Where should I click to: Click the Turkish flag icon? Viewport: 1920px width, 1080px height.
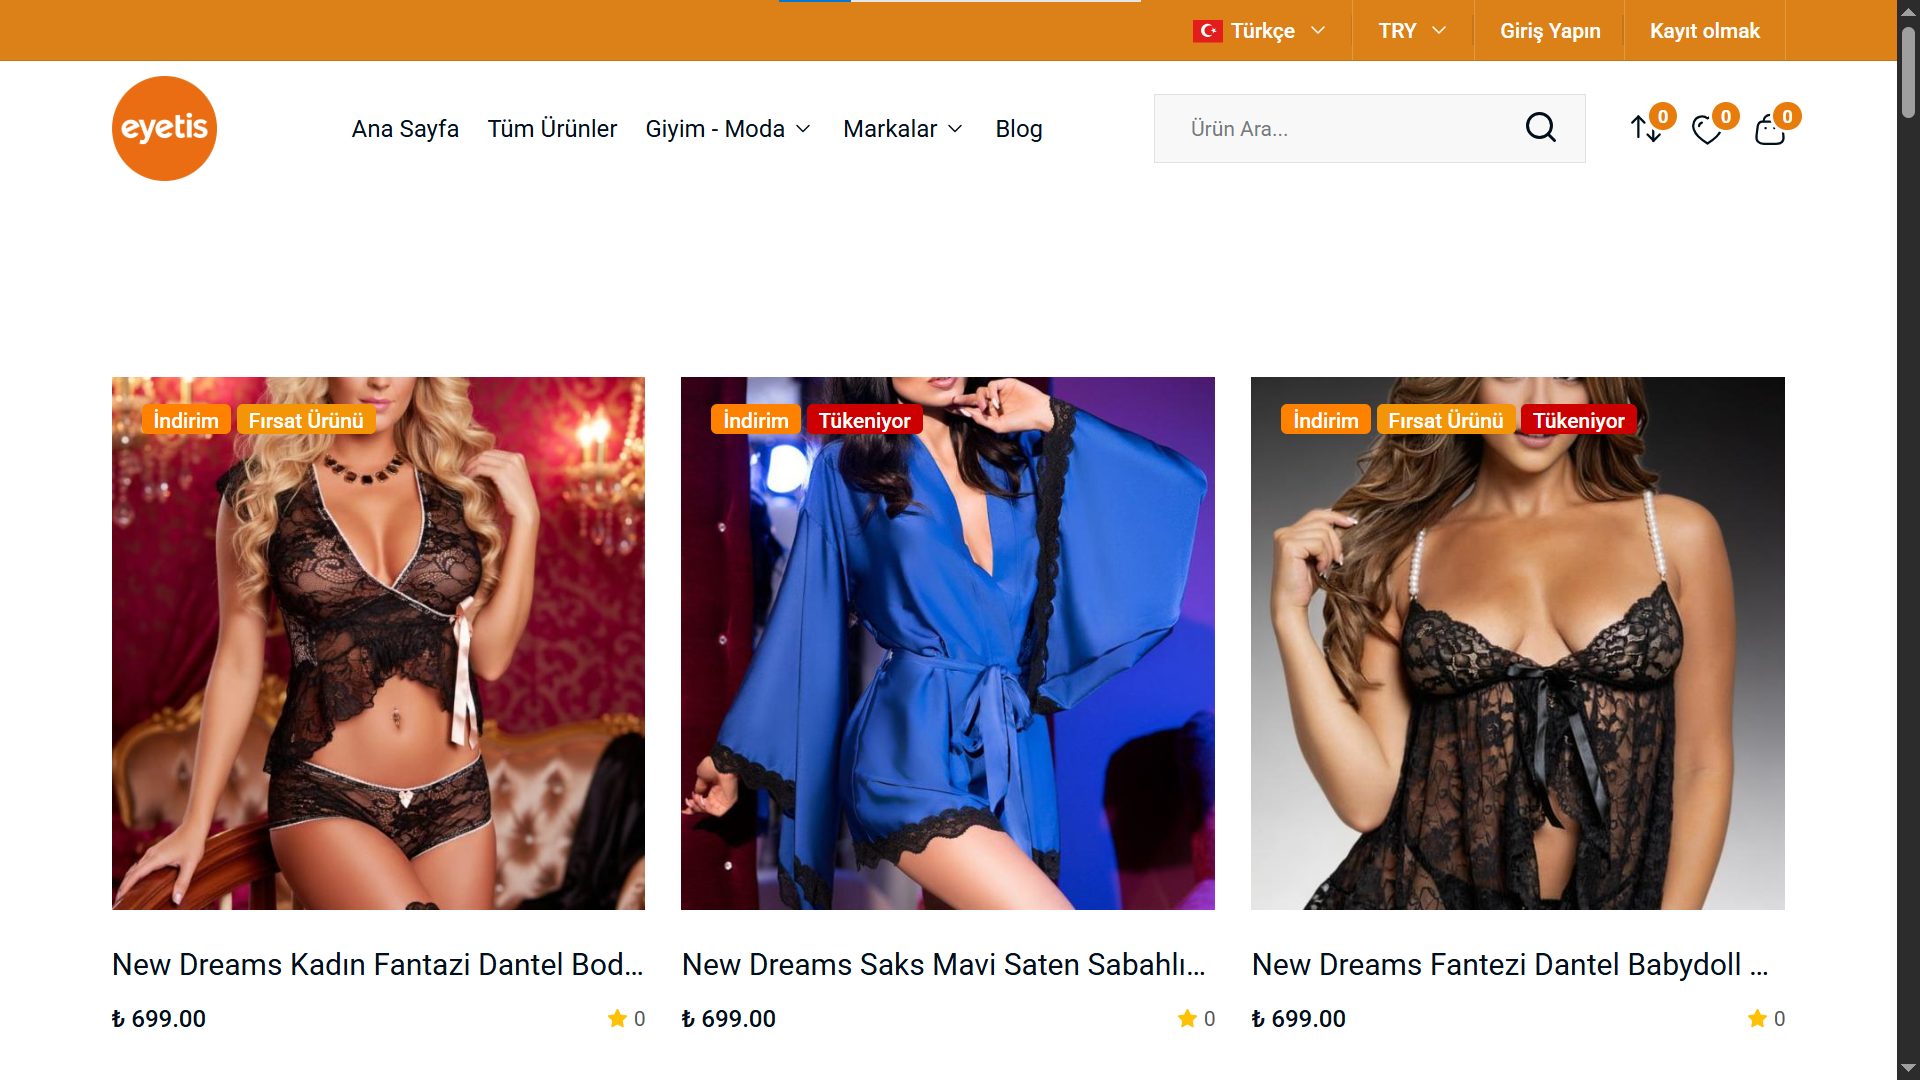click(1207, 31)
